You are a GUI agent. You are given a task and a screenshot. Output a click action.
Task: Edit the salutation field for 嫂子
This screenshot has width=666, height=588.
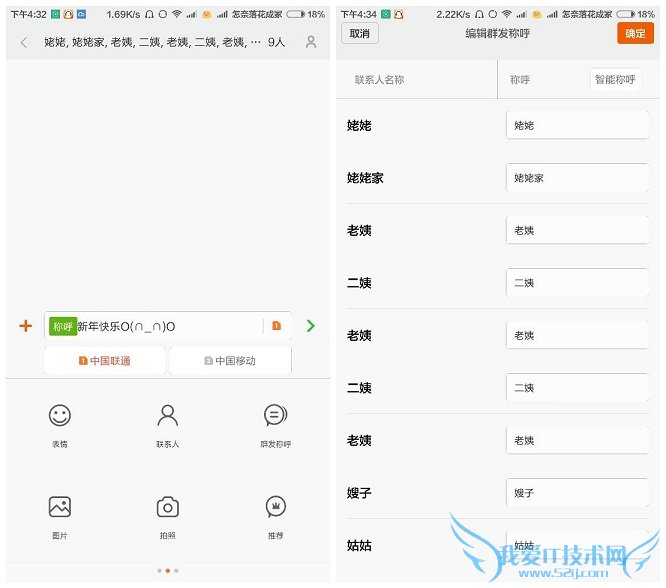(x=577, y=493)
